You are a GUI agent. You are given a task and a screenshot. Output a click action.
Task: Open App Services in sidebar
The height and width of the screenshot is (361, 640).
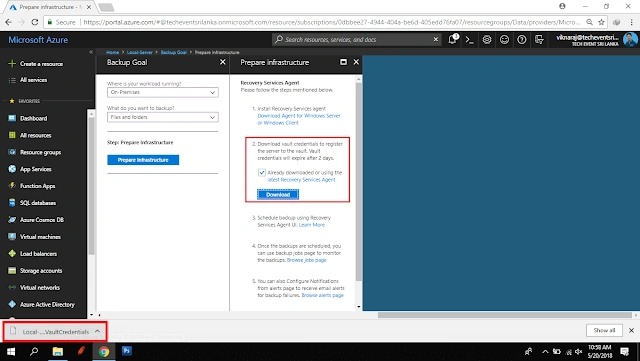[36, 169]
